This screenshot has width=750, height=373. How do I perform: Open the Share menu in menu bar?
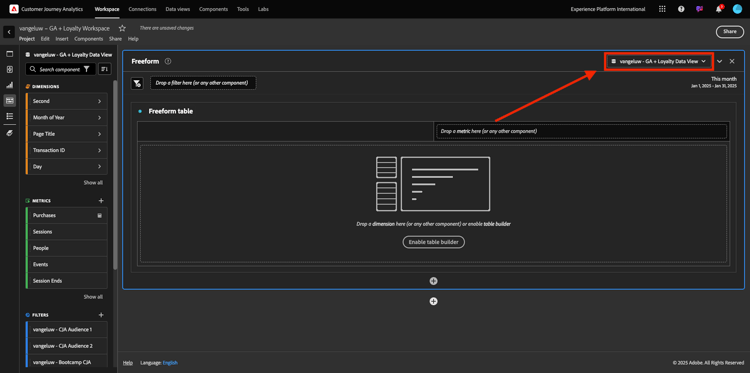tap(115, 39)
